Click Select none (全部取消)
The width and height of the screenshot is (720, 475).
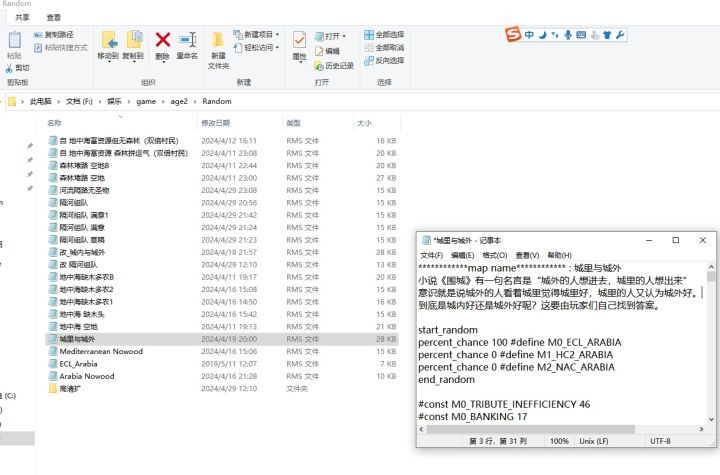(384, 47)
